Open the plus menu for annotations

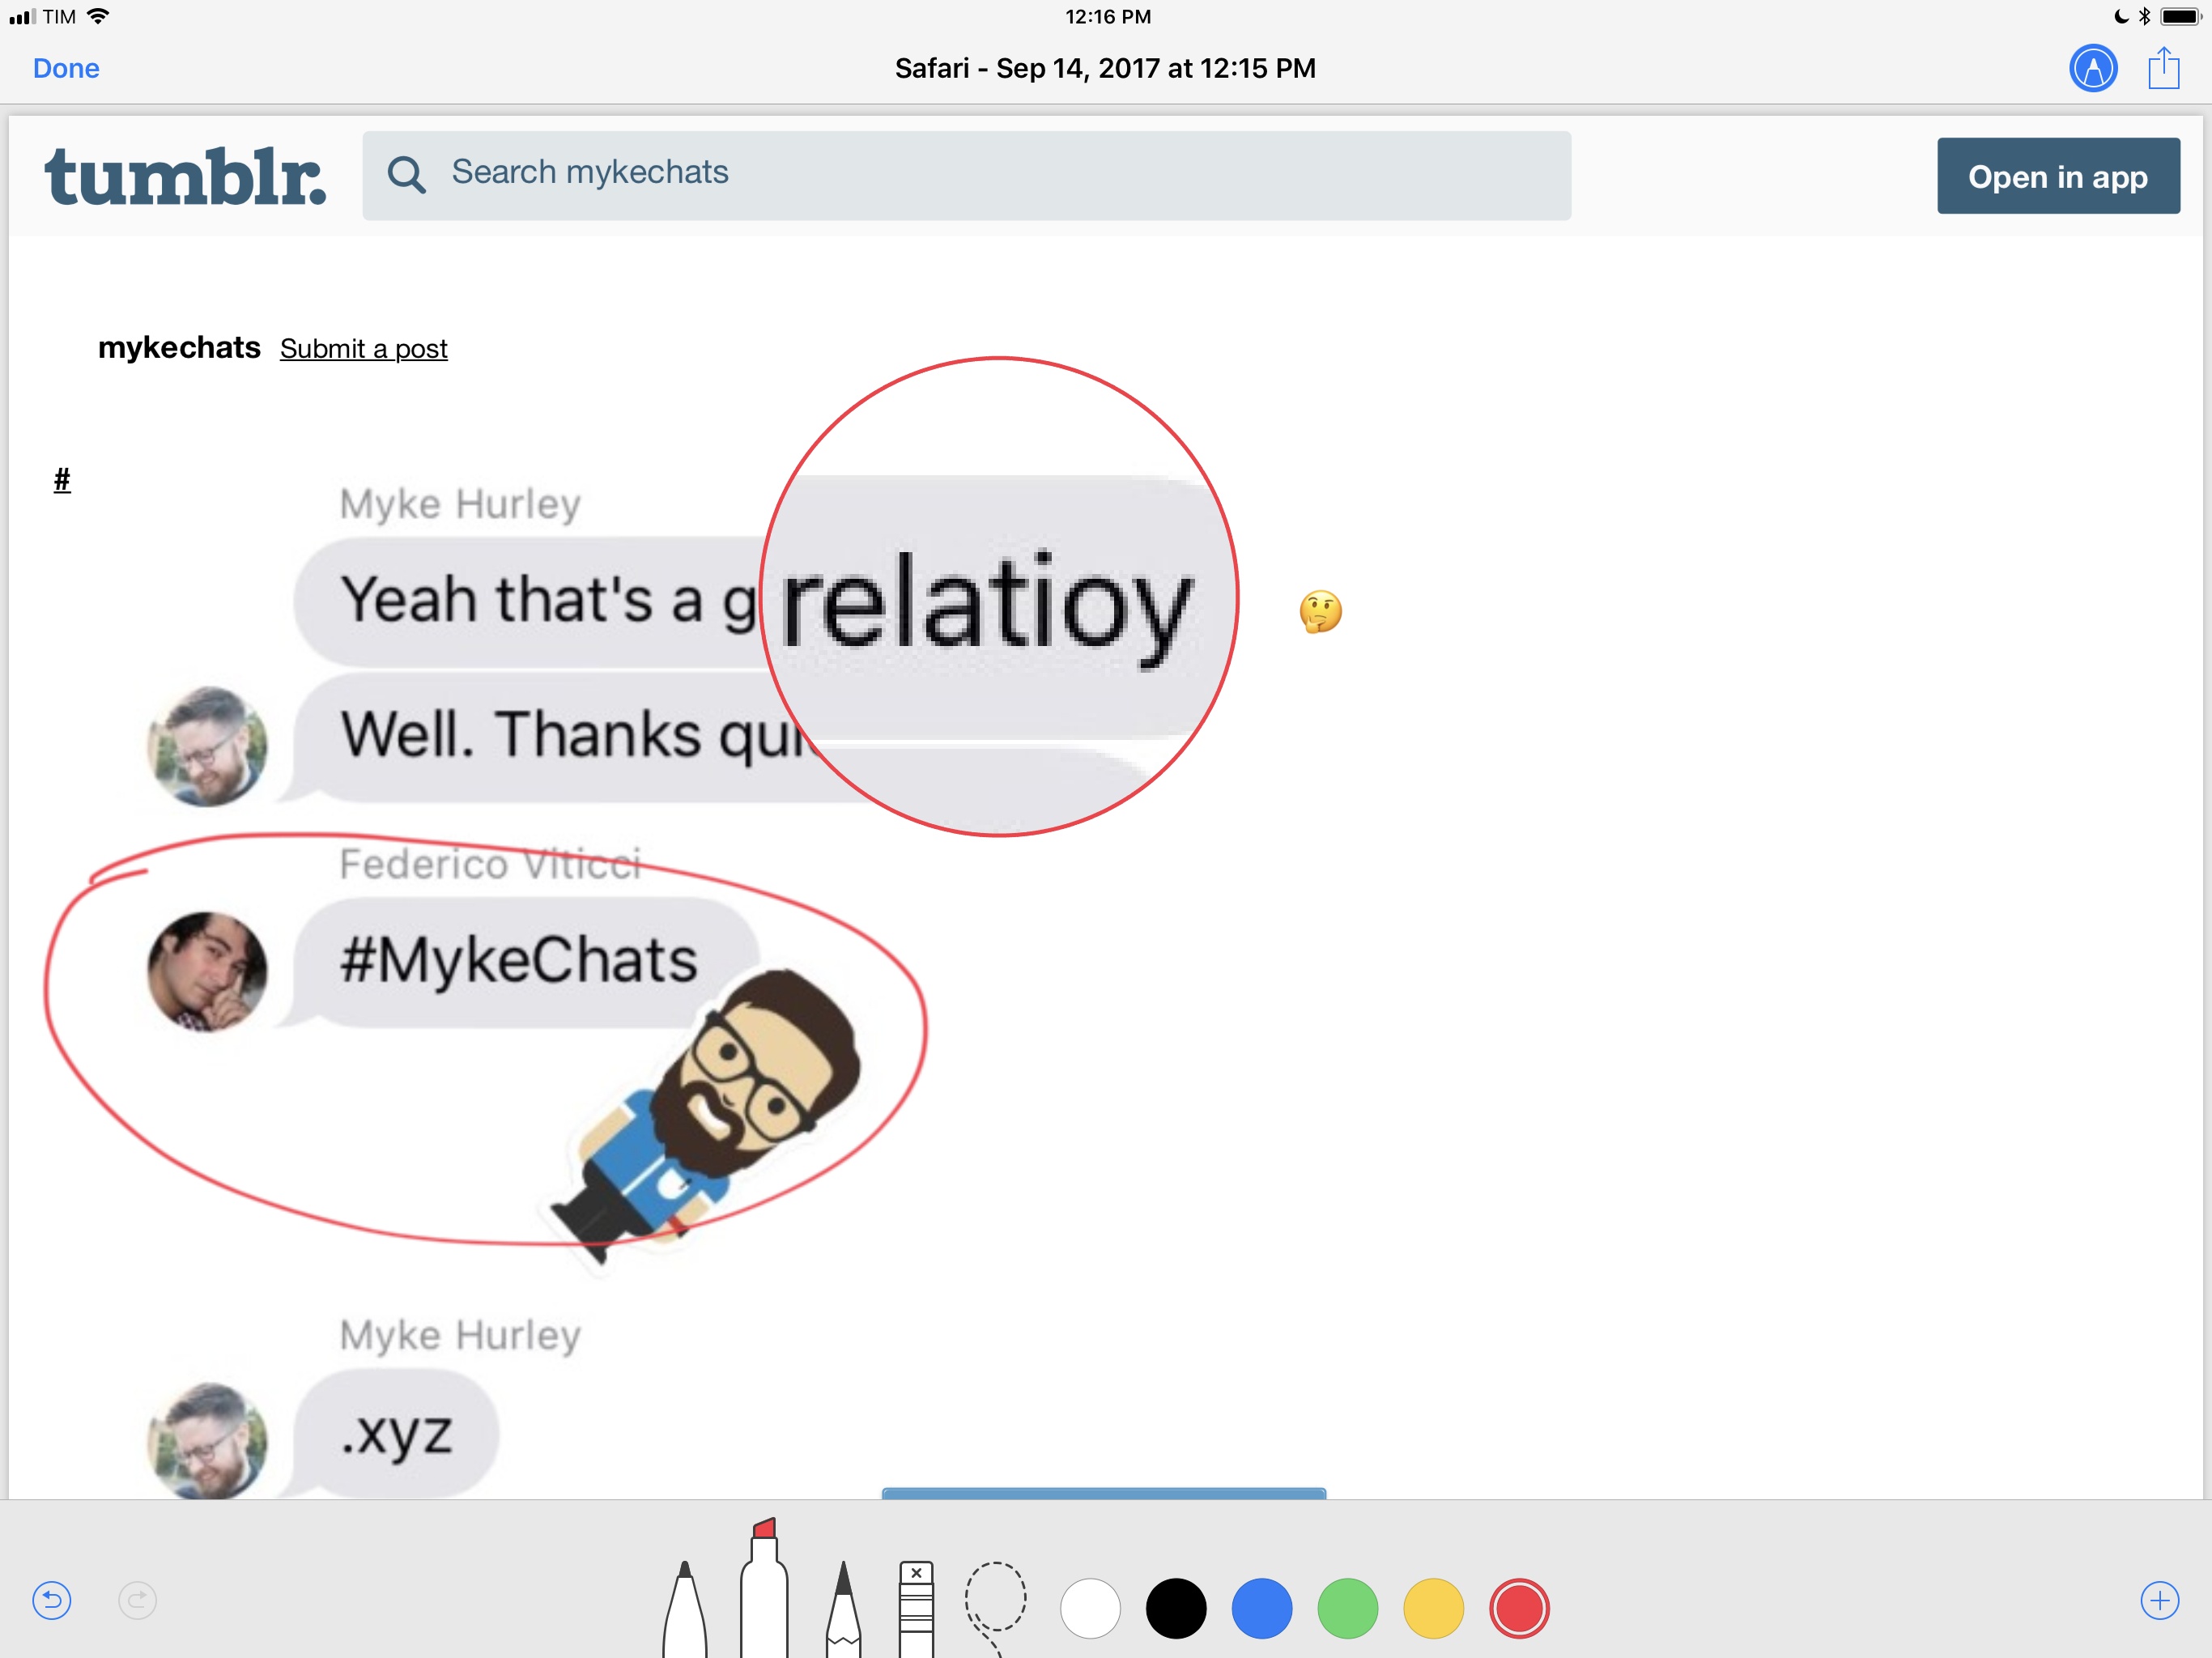pos(2160,1600)
